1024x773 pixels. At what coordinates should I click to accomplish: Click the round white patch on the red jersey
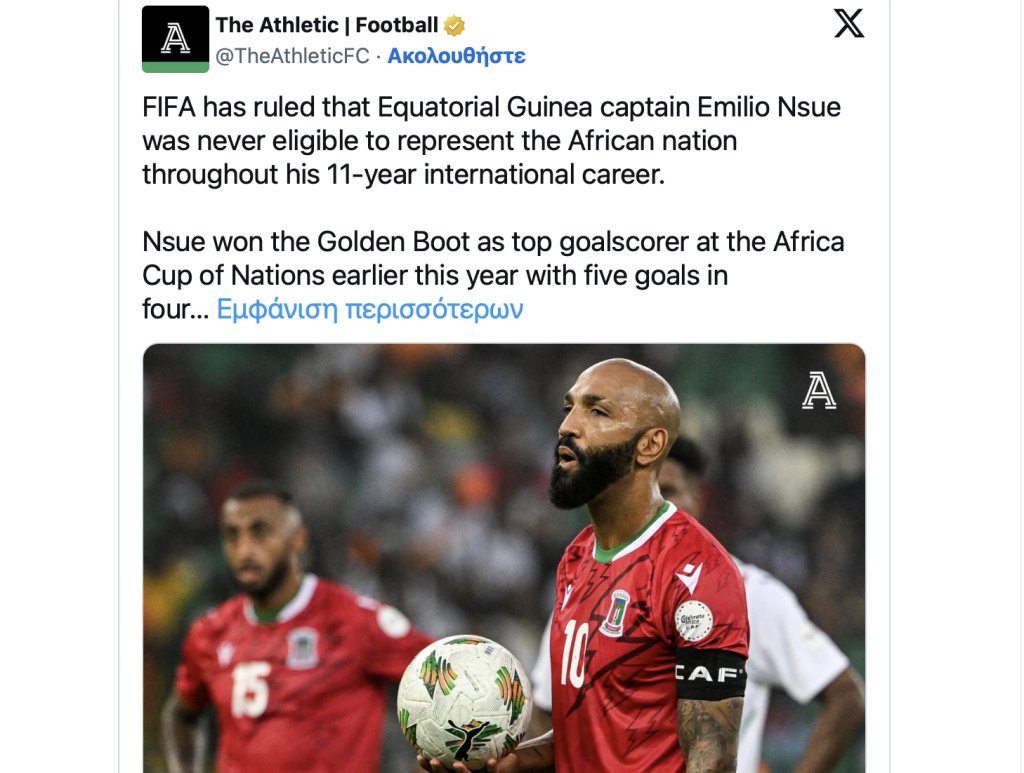693,620
